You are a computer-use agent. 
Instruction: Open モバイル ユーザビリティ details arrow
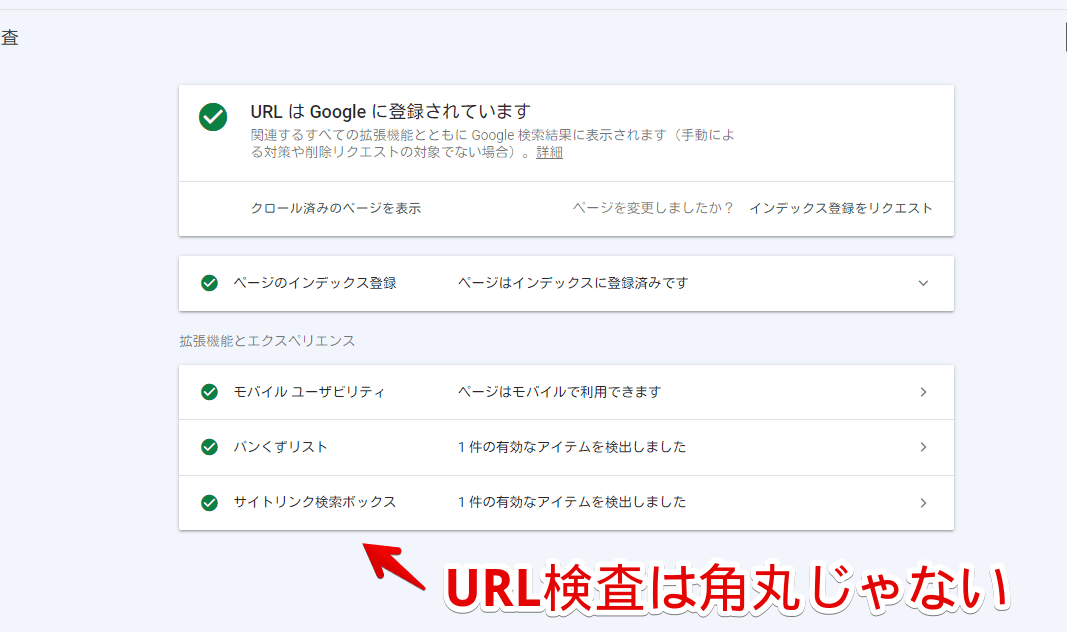pyautogui.click(x=923, y=392)
